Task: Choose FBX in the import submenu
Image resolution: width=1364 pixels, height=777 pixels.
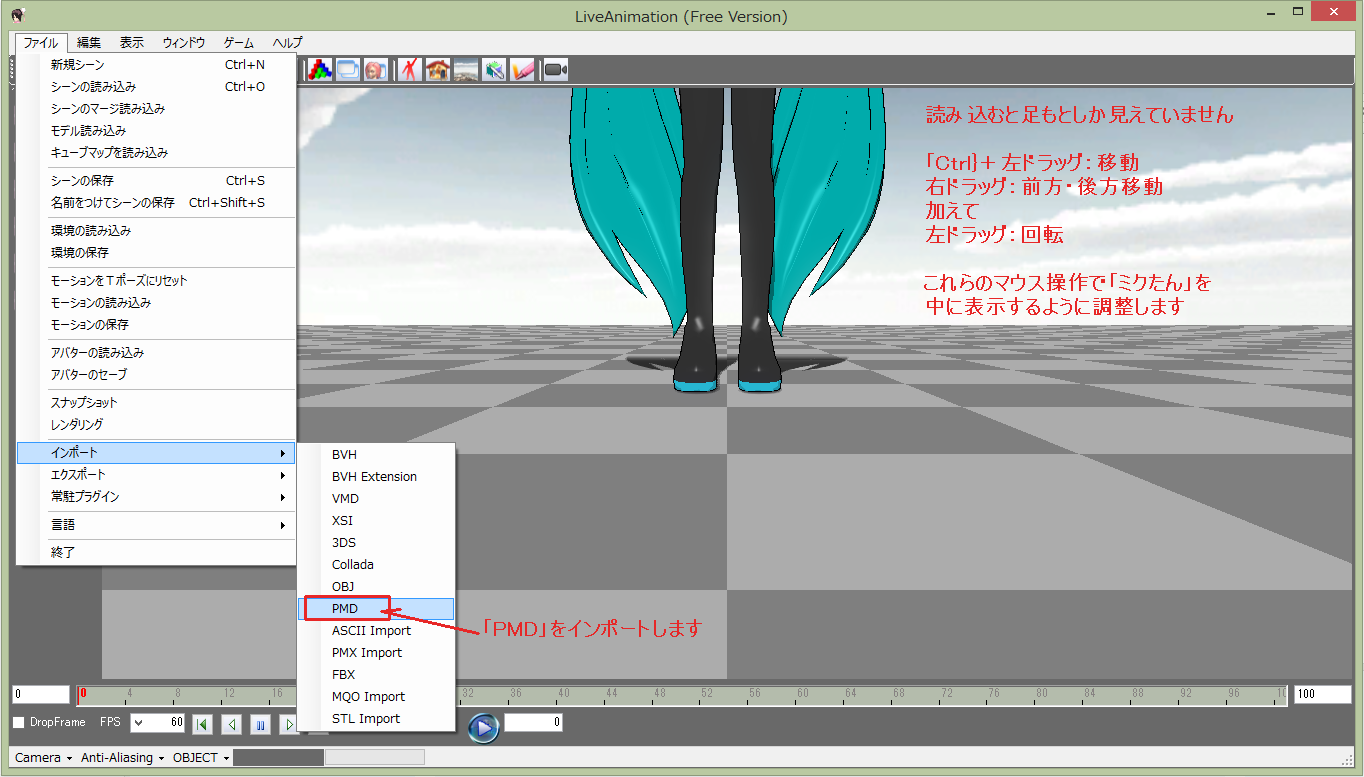Action: (x=377, y=675)
